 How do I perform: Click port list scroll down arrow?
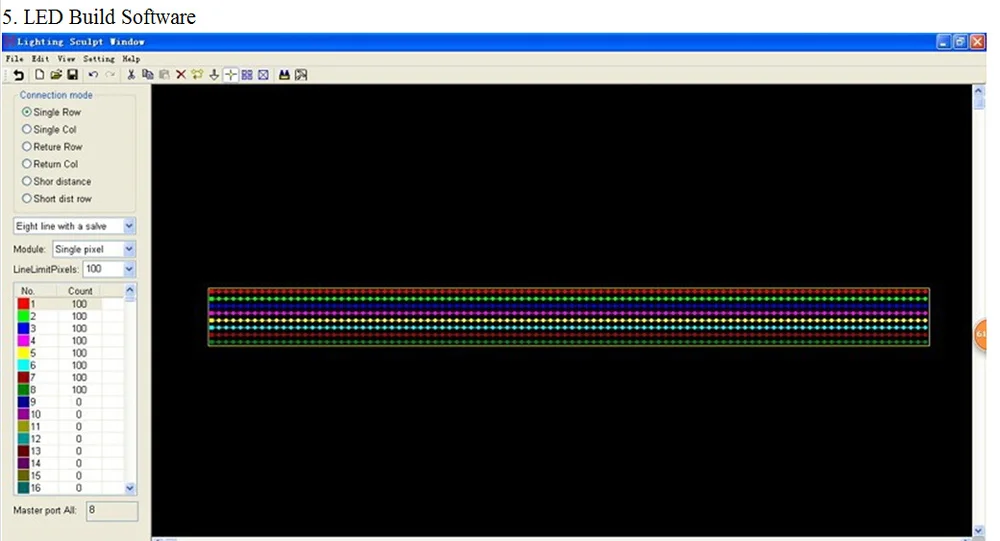[x=129, y=488]
